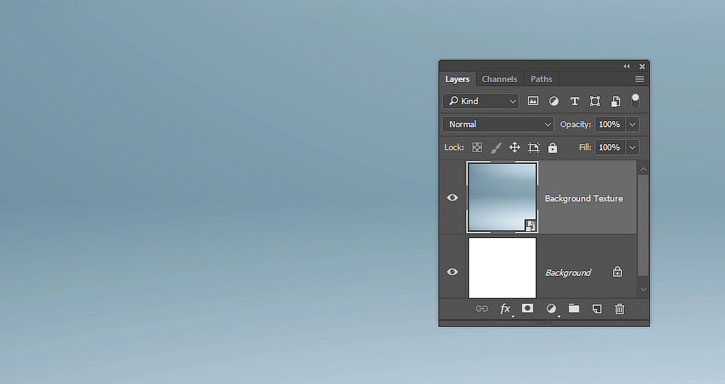Screen dimensions: 725x384
Task: Lock transparent pixels icon
Action: pyautogui.click(x=477, y=147)
